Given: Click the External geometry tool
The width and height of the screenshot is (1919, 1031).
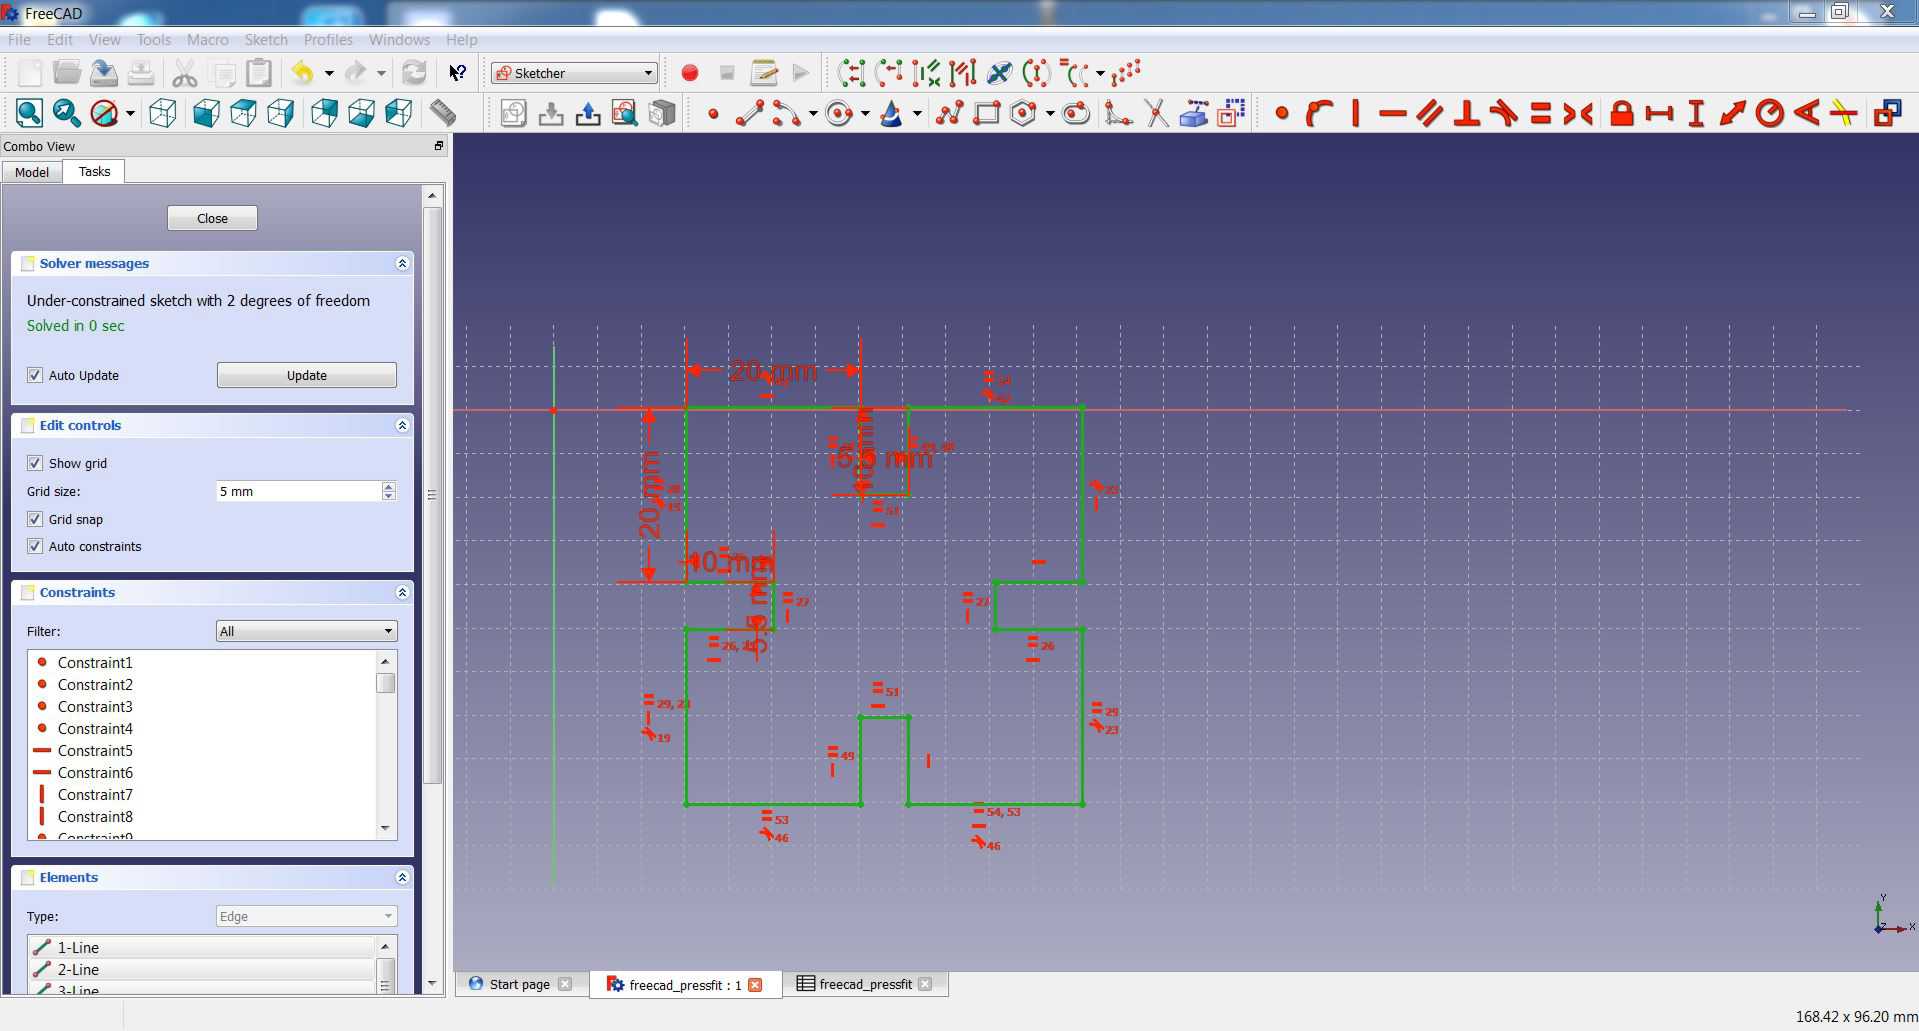Looking at the screenshot, I should pos(1194,113).
